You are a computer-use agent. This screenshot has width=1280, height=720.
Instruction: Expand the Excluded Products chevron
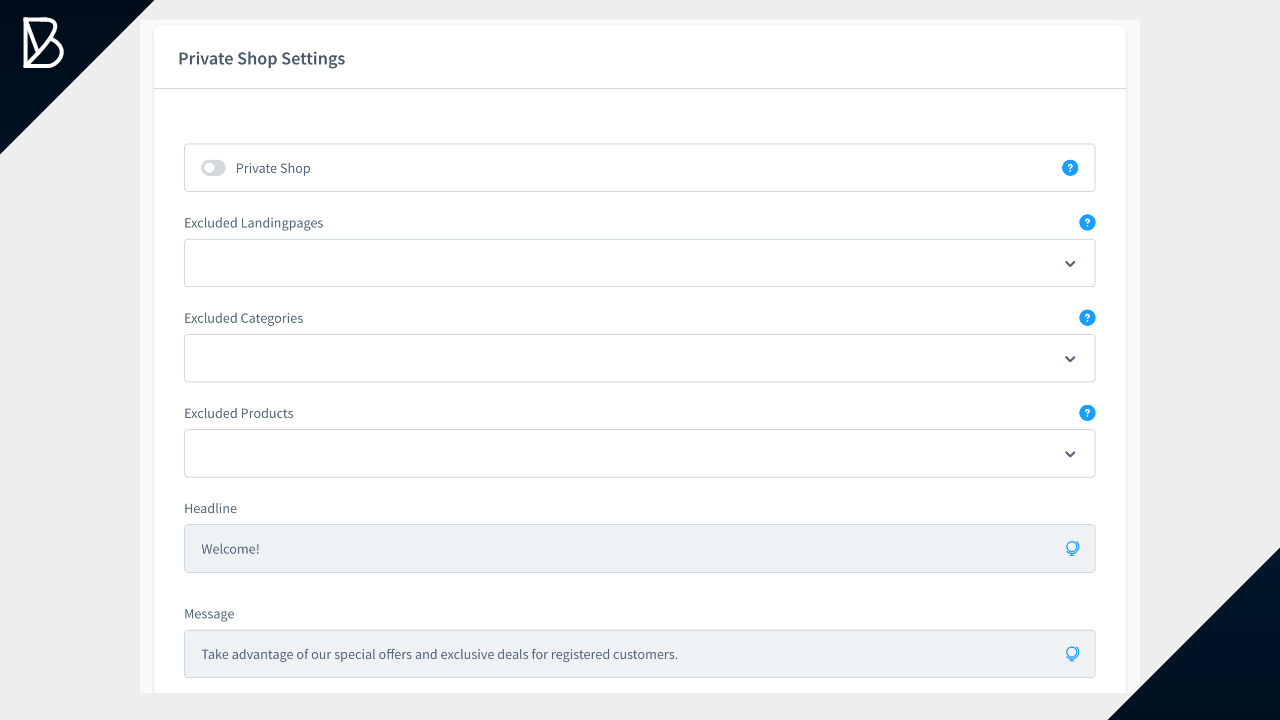[1070, 454]
